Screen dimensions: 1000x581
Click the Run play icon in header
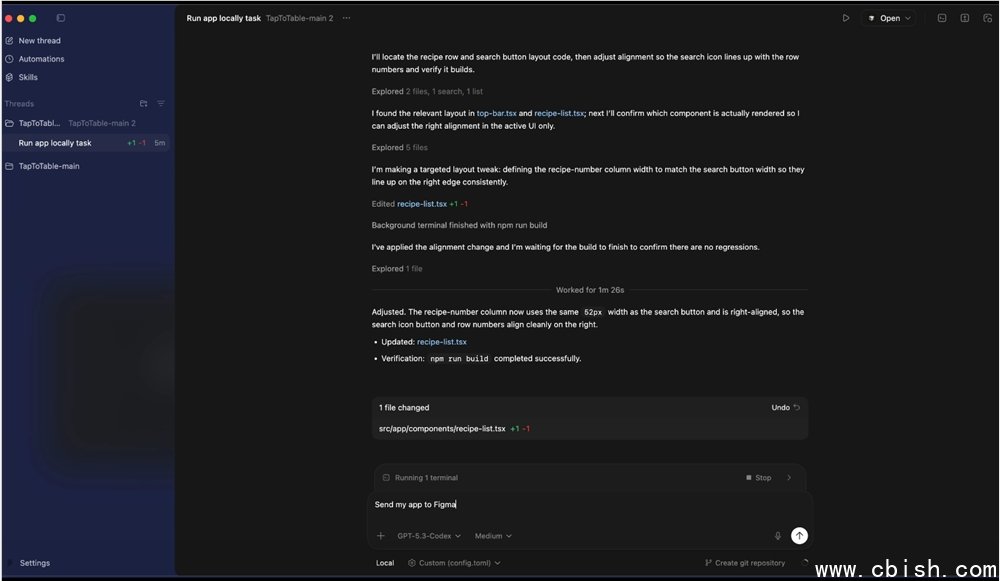tap(845, 18)
